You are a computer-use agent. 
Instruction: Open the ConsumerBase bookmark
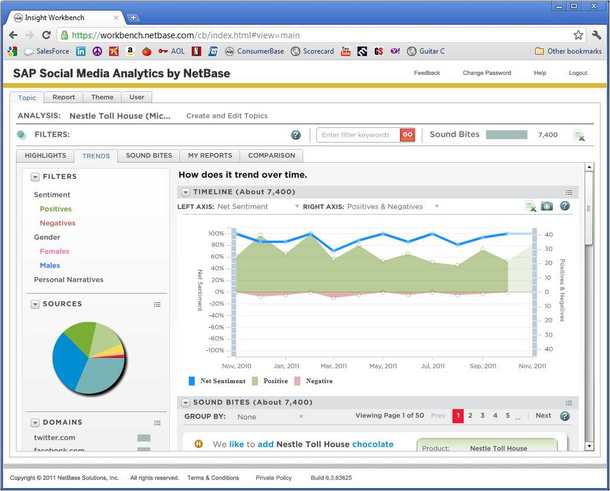(x=254, y=51)
